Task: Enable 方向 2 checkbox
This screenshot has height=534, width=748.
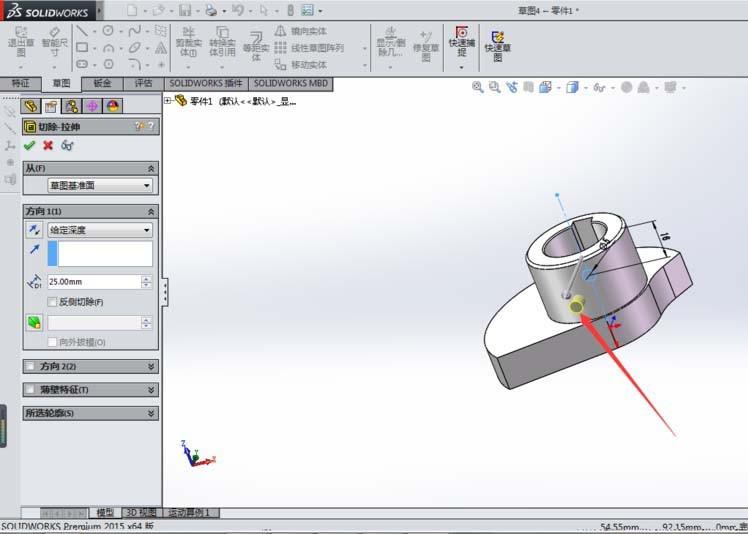Action: tap(30, 366)
